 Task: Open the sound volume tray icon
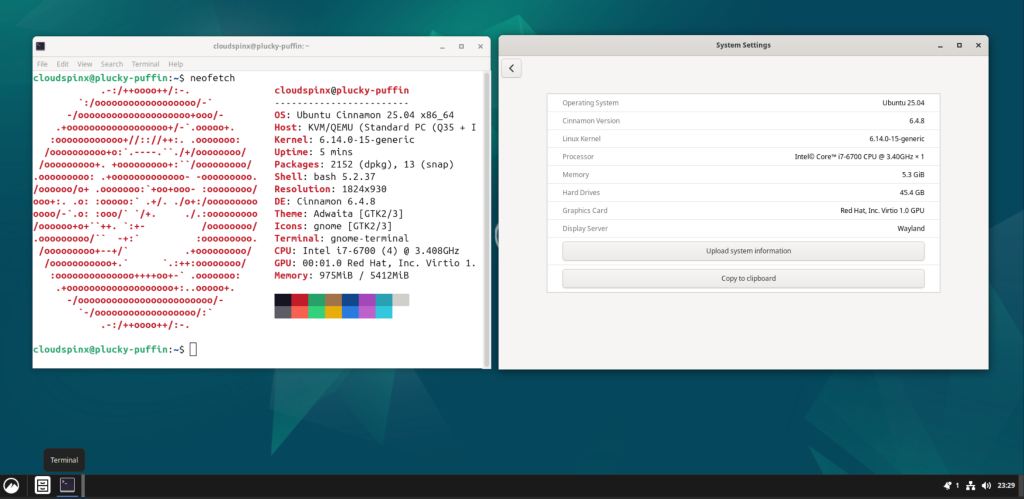pyautogui.click(x=986, y=485)
